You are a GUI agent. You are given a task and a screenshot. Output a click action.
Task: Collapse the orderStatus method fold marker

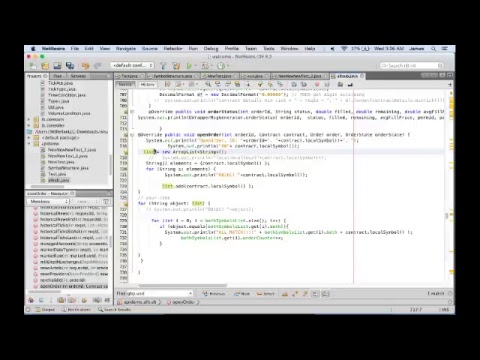point(132,112)
